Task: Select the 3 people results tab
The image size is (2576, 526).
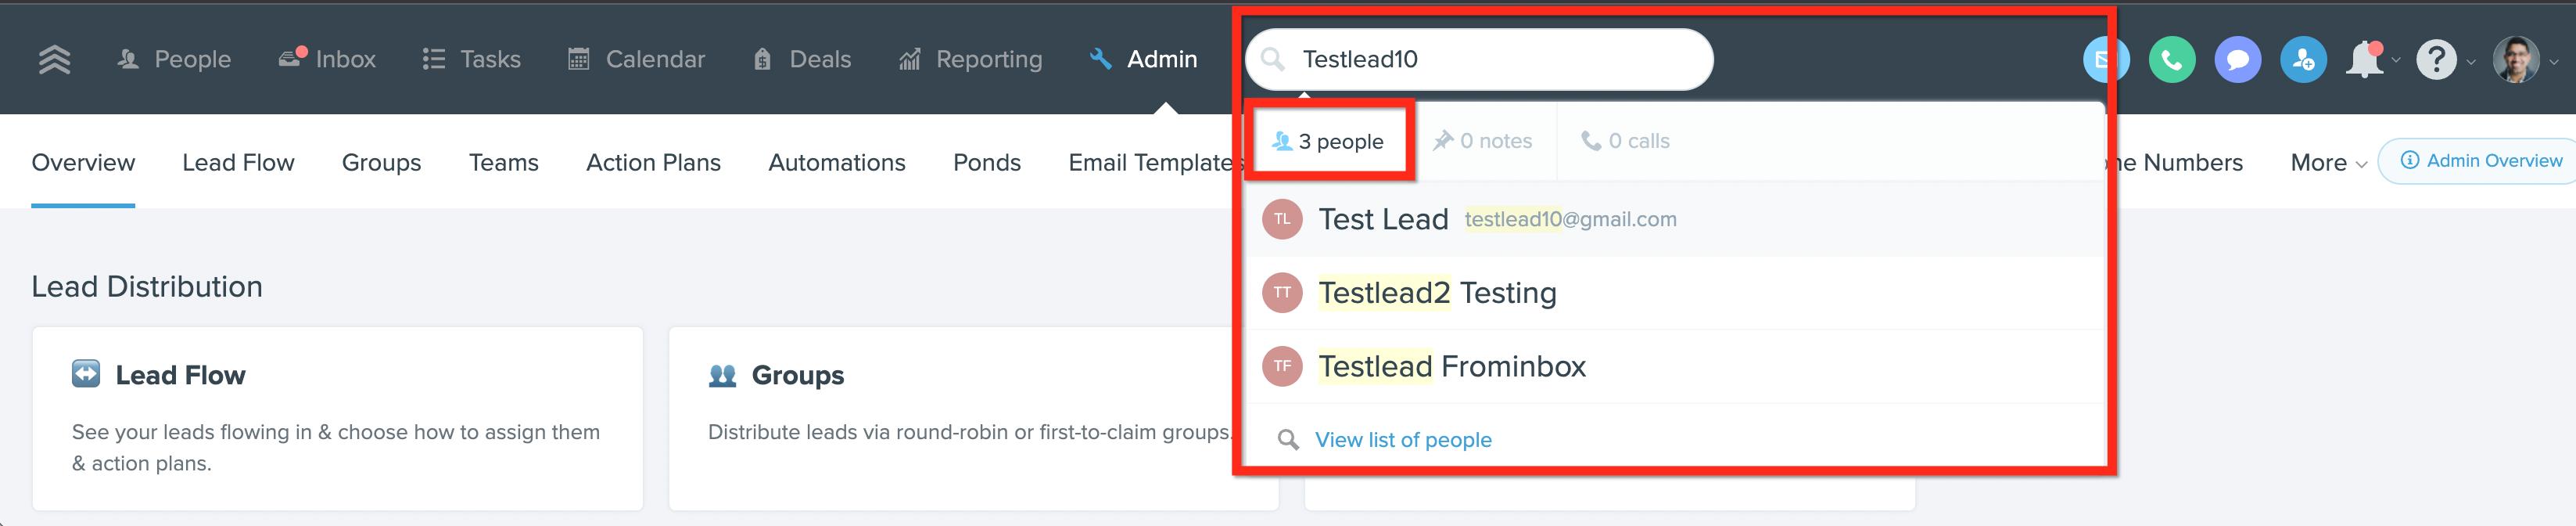Action: click(x=1327, y=141)
